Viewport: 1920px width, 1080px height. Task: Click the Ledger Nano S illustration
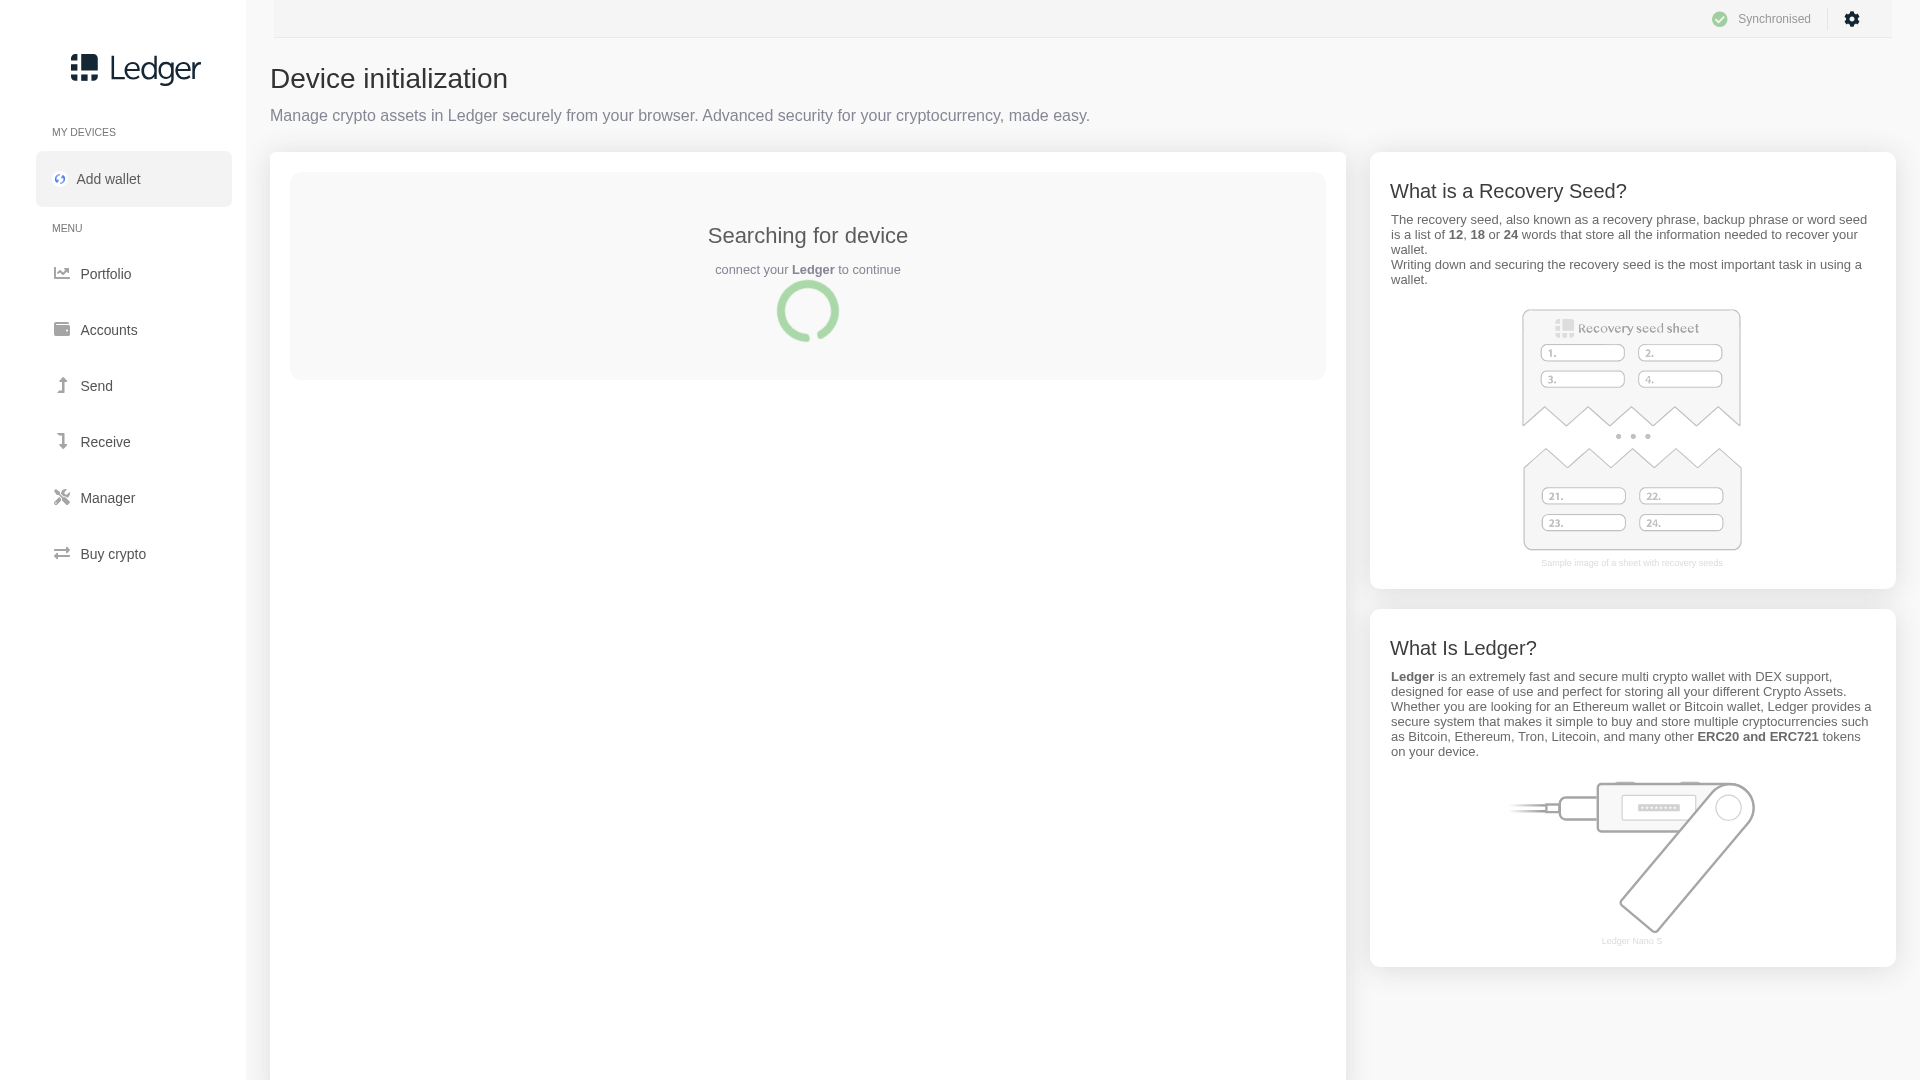tap(1632, 857)
